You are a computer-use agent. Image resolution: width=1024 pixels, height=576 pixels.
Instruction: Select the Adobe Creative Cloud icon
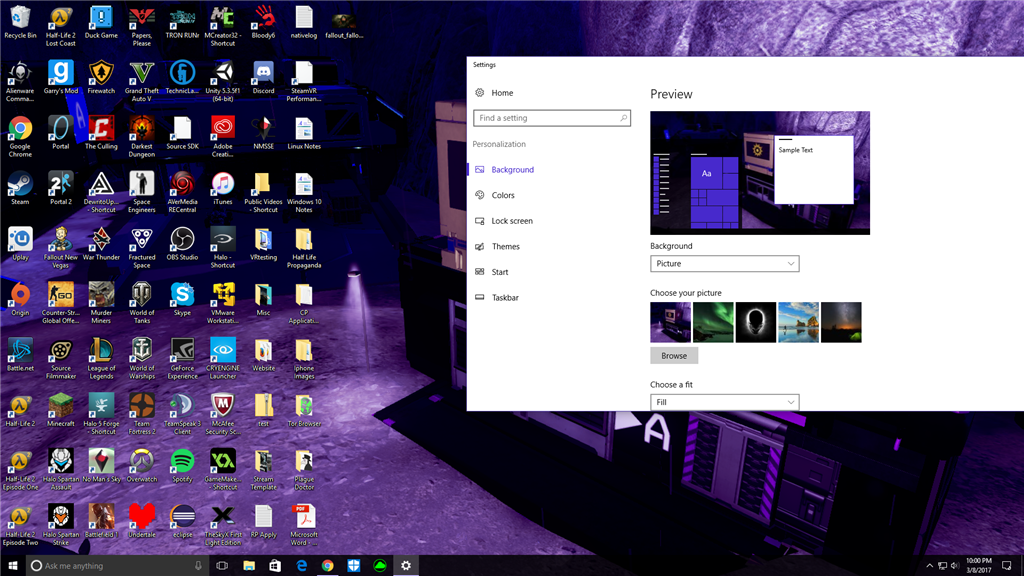(223, 137)
